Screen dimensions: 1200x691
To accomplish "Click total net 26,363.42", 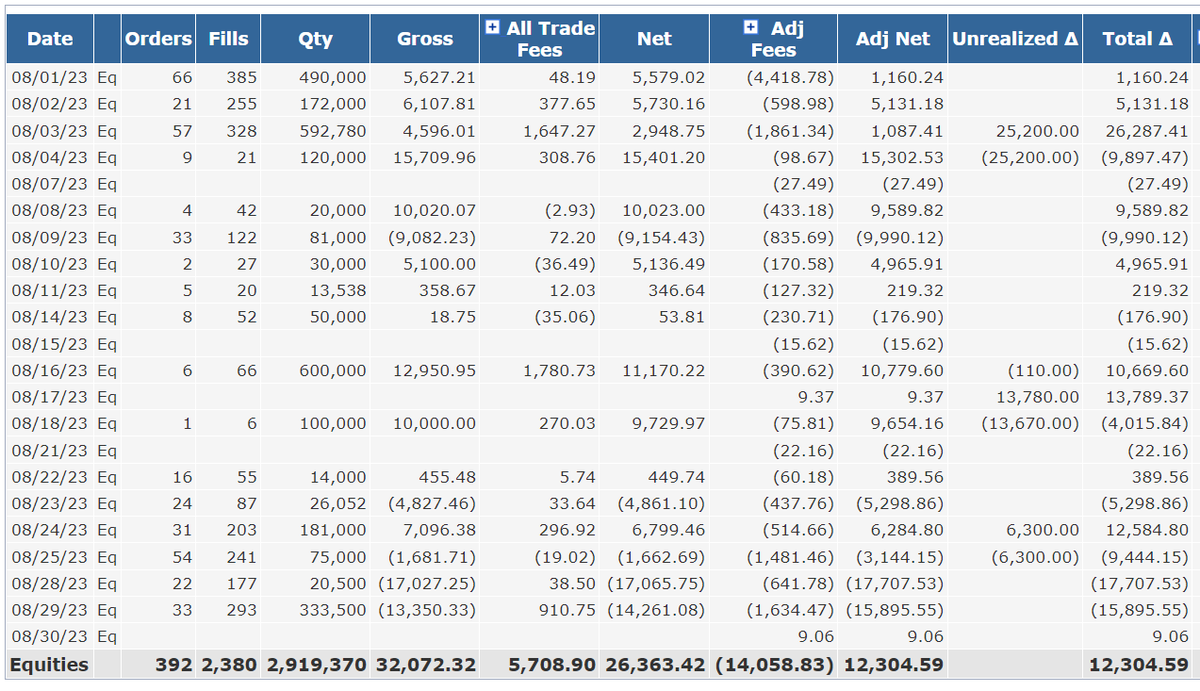I will point(655,664).
